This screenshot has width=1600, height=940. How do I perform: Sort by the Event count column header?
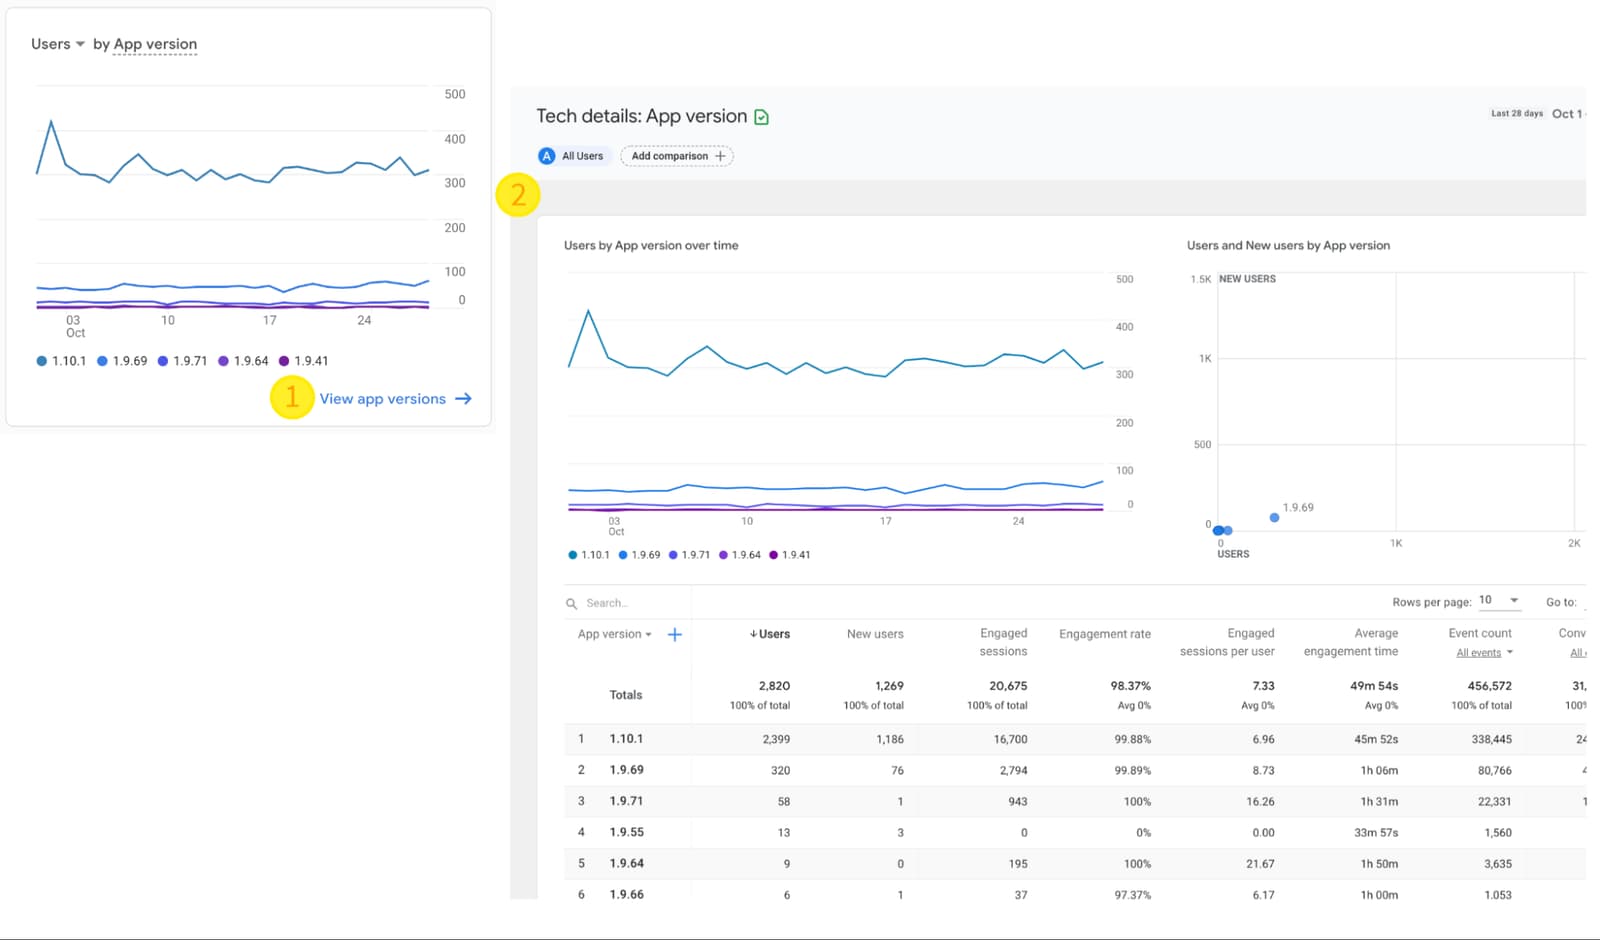click(1480, 633)
